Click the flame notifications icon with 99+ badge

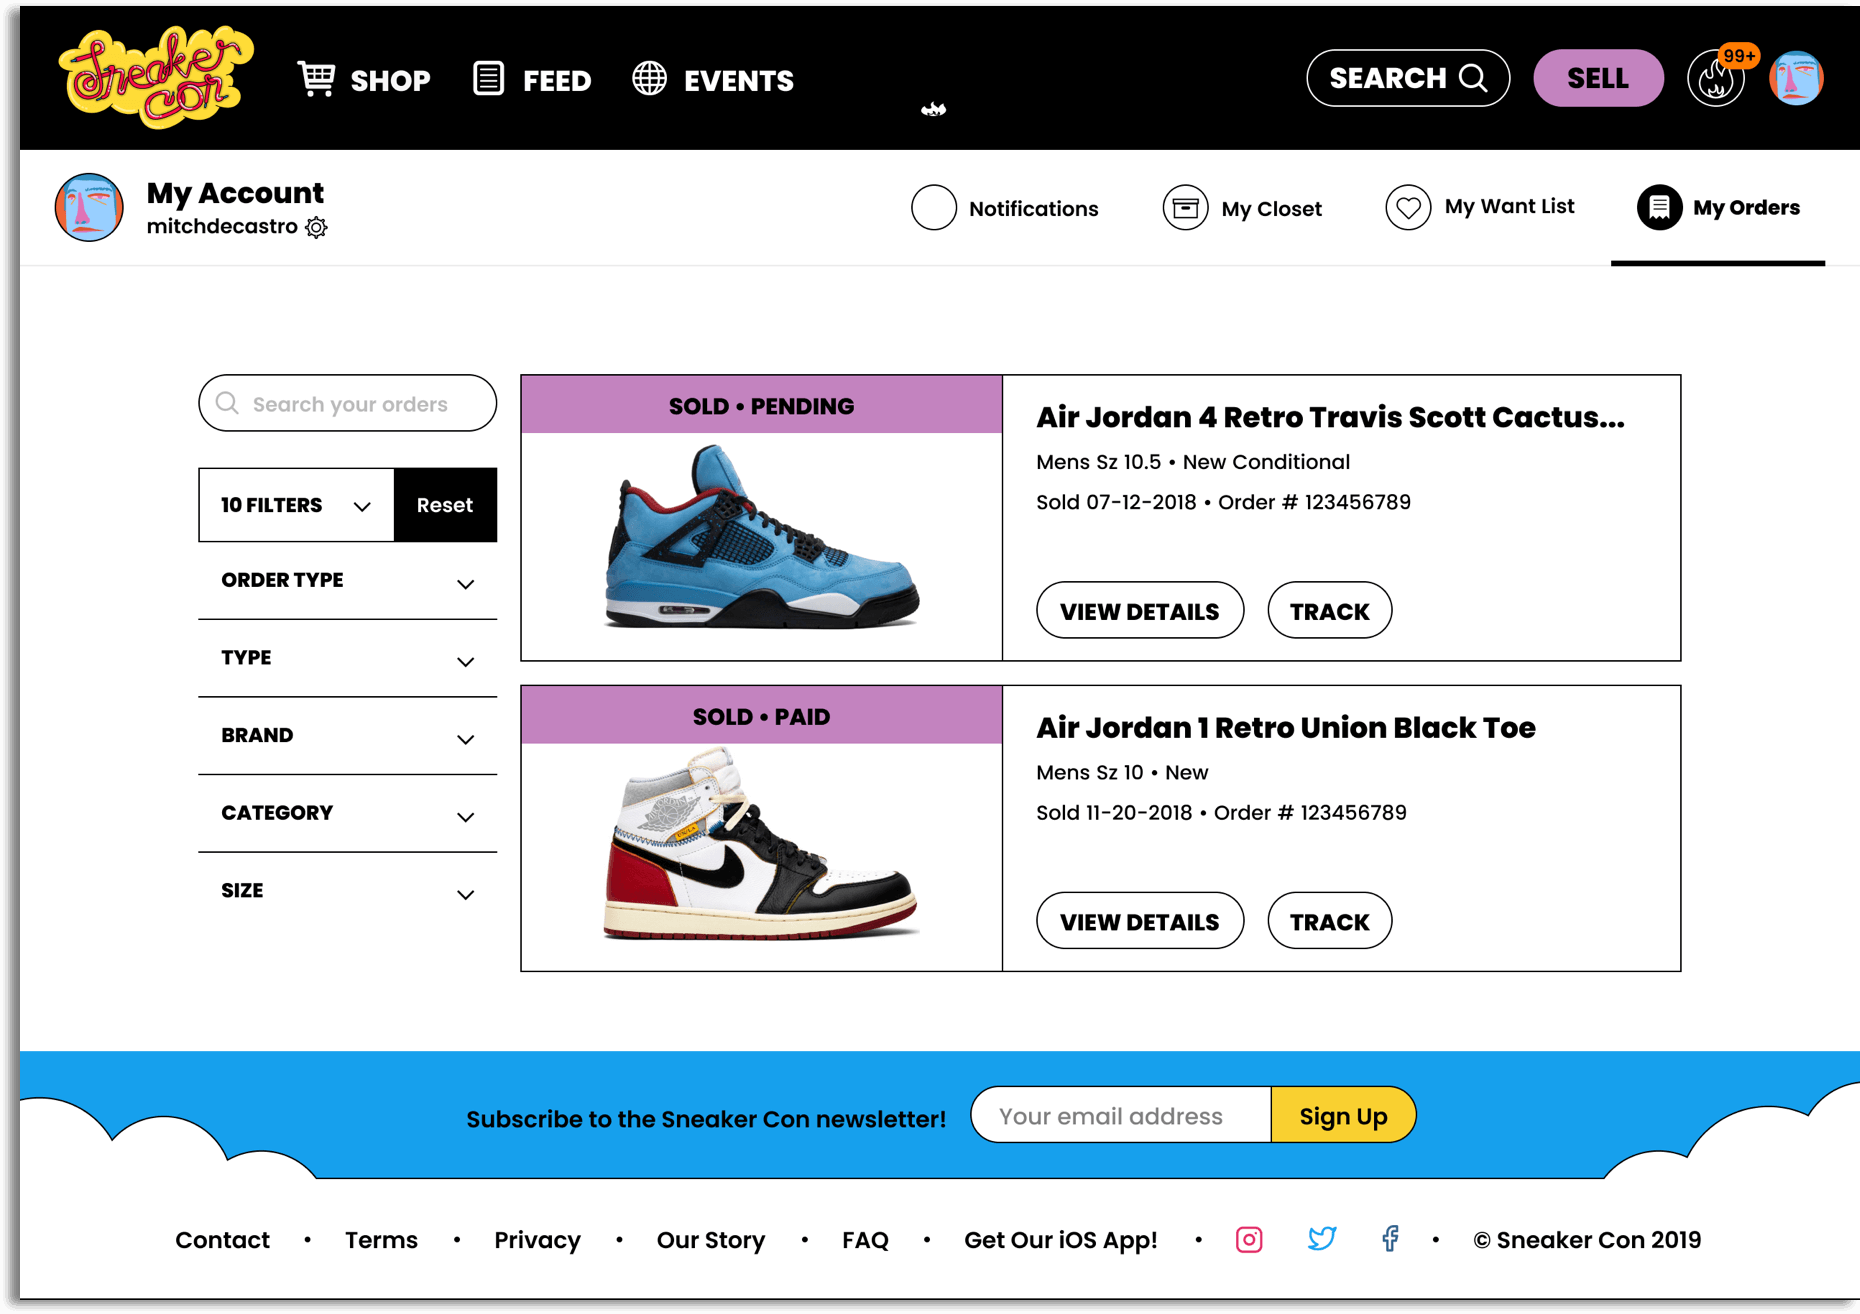pos(1716,79)
